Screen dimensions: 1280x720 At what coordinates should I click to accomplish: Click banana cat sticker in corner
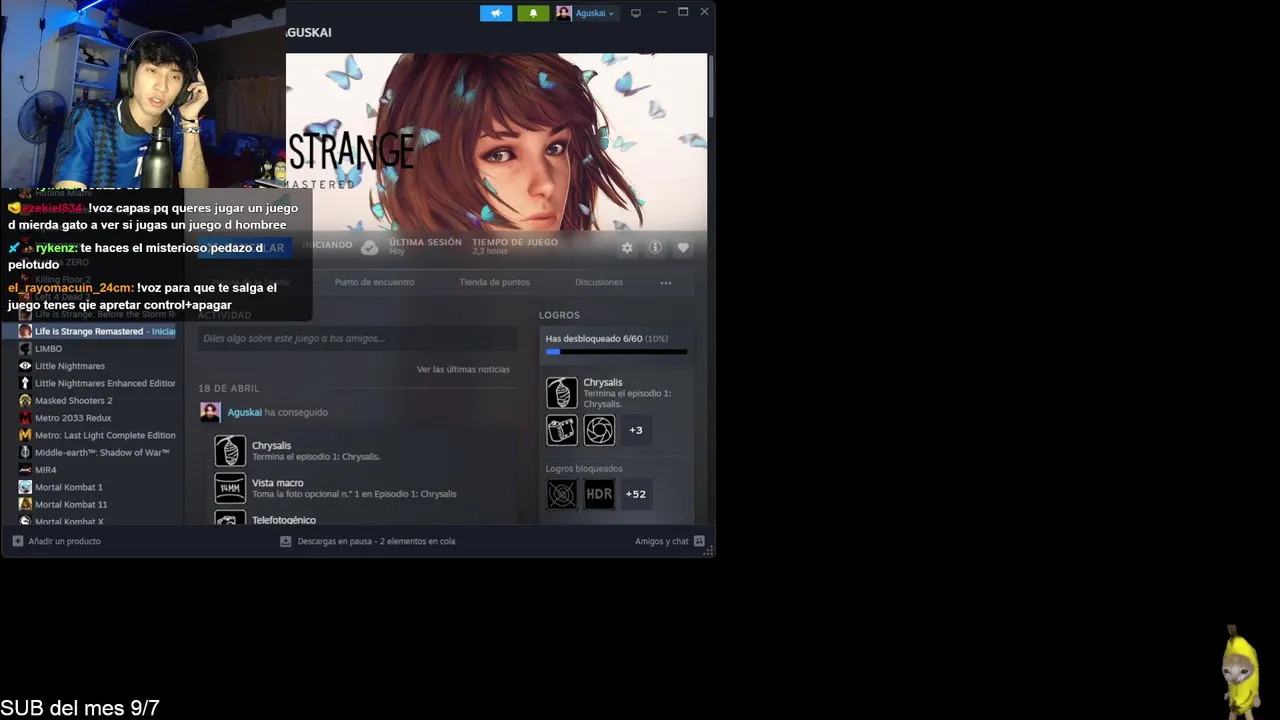[1241, 671]
